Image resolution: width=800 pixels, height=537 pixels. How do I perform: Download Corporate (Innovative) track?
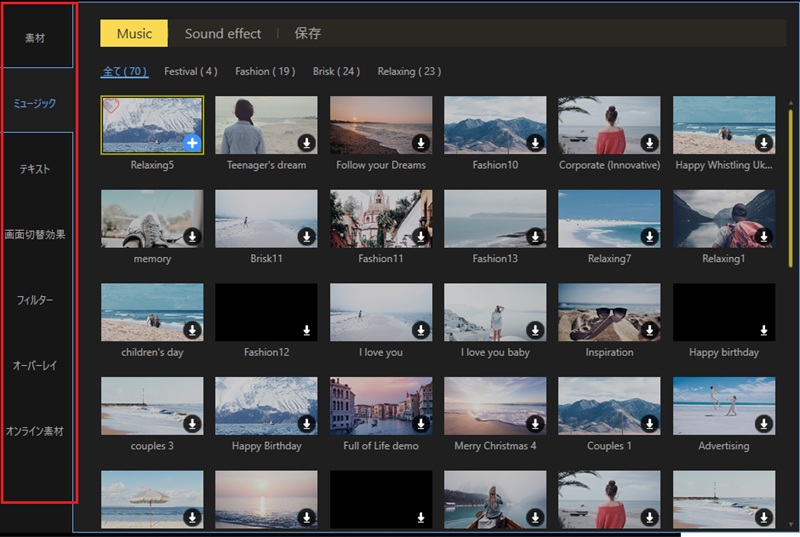649,143
